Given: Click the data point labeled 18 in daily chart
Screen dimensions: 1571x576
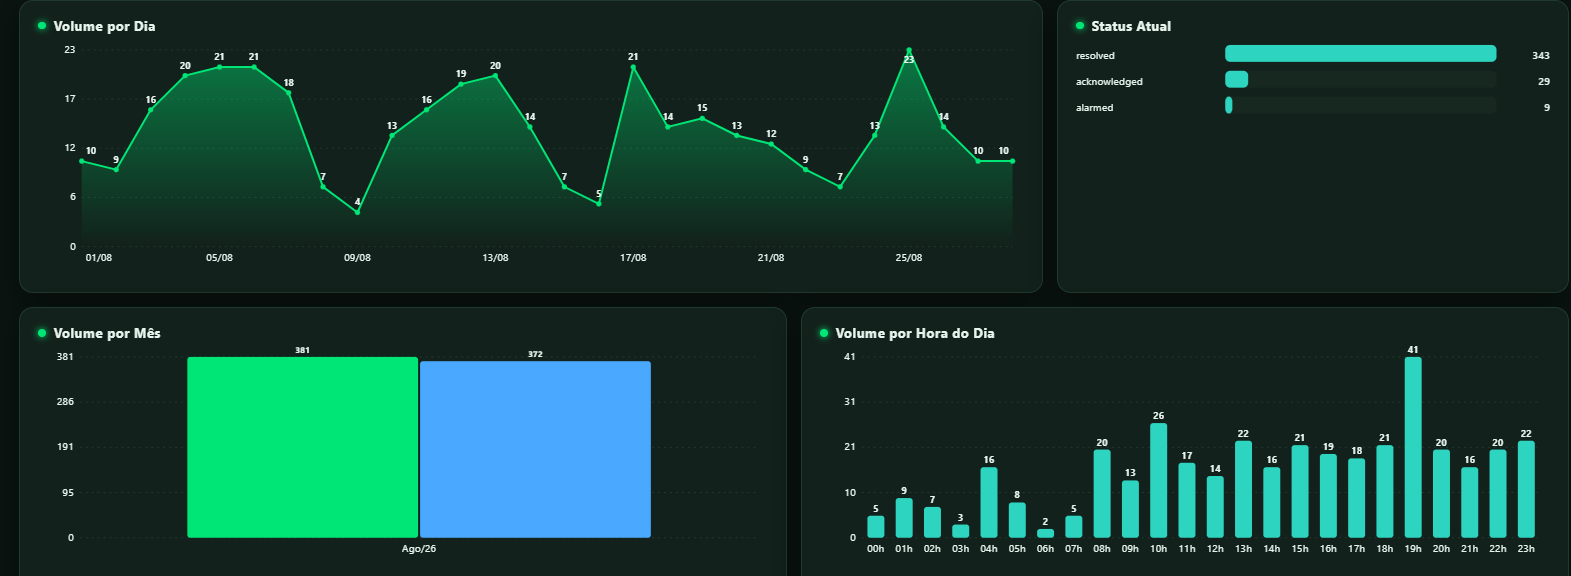Looking at the screenshot, I should pos(288,93).
